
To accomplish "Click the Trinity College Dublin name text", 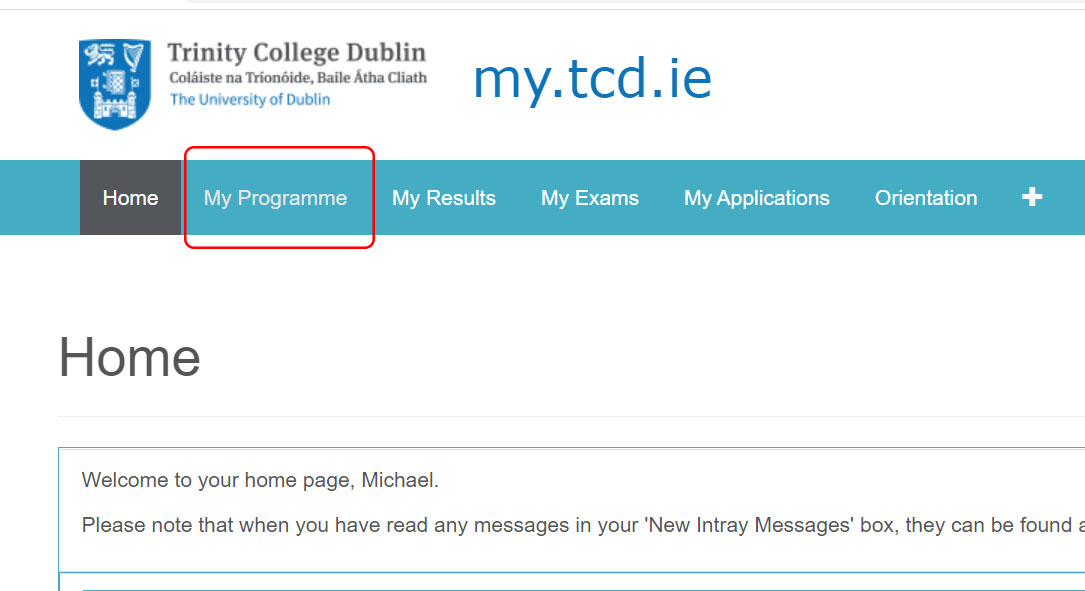I will (x=297, y=53).
